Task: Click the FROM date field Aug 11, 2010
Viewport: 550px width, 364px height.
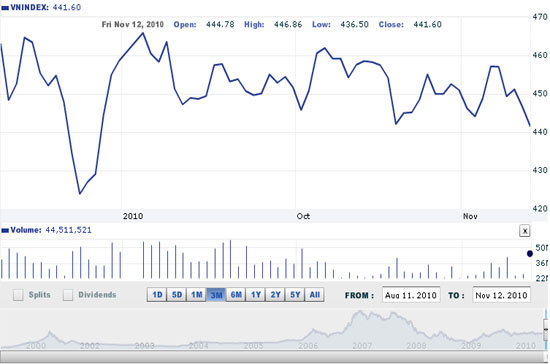Action: click(411, 295)
